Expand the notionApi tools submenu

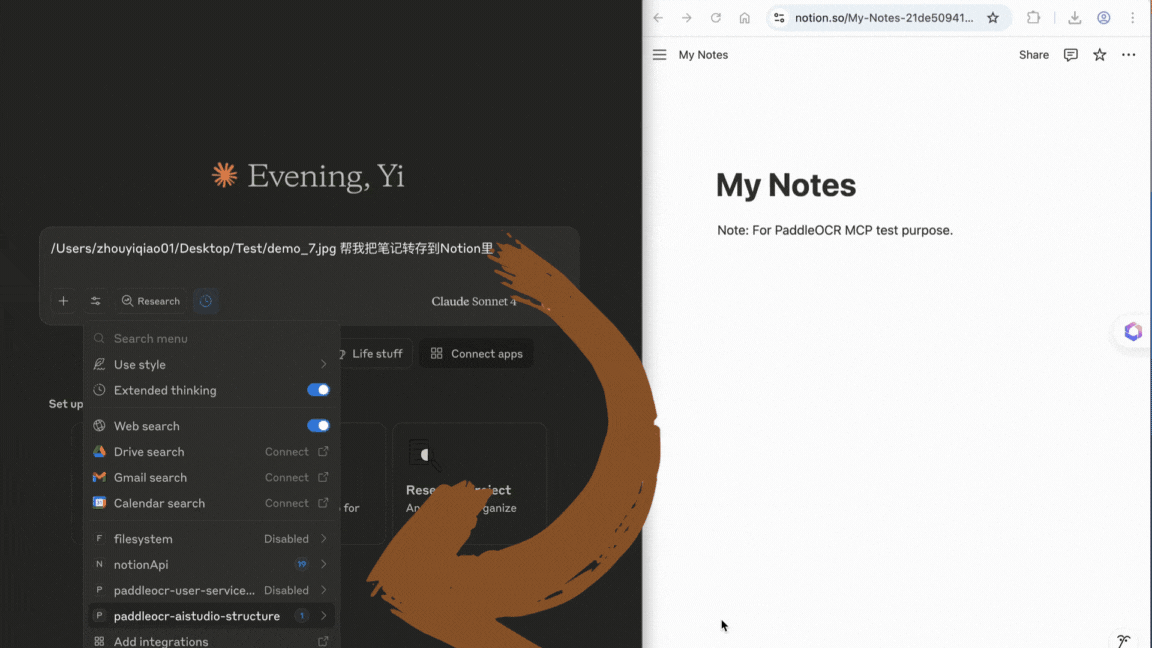(x=323, y=564)
